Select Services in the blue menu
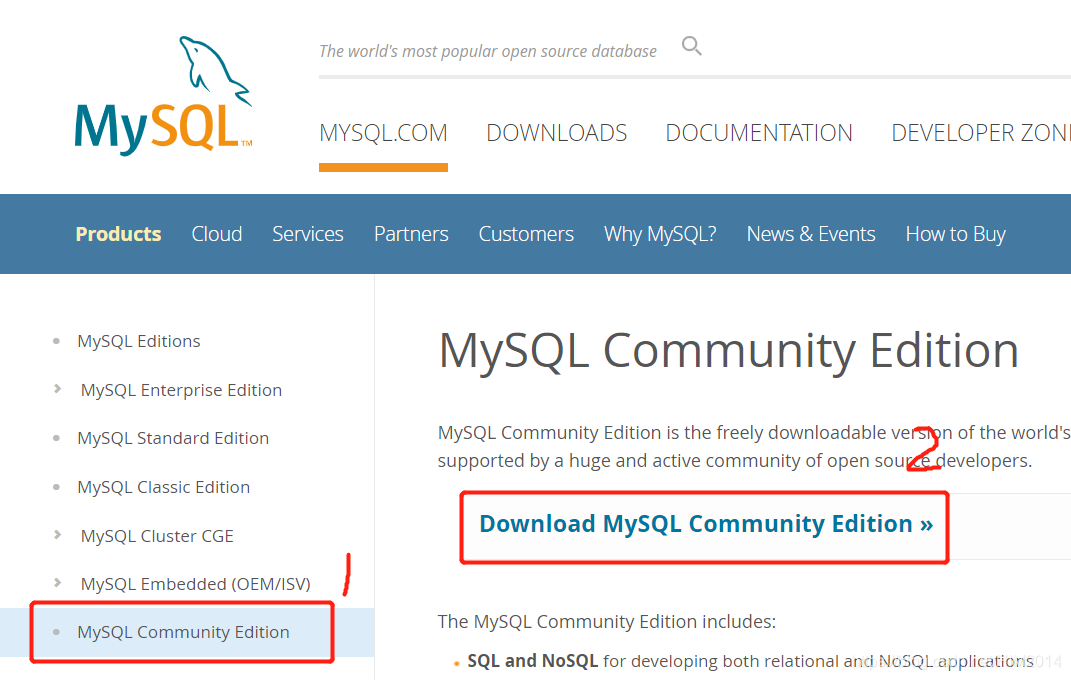This screenshot has height=680, width=1071. click(308, 234)
